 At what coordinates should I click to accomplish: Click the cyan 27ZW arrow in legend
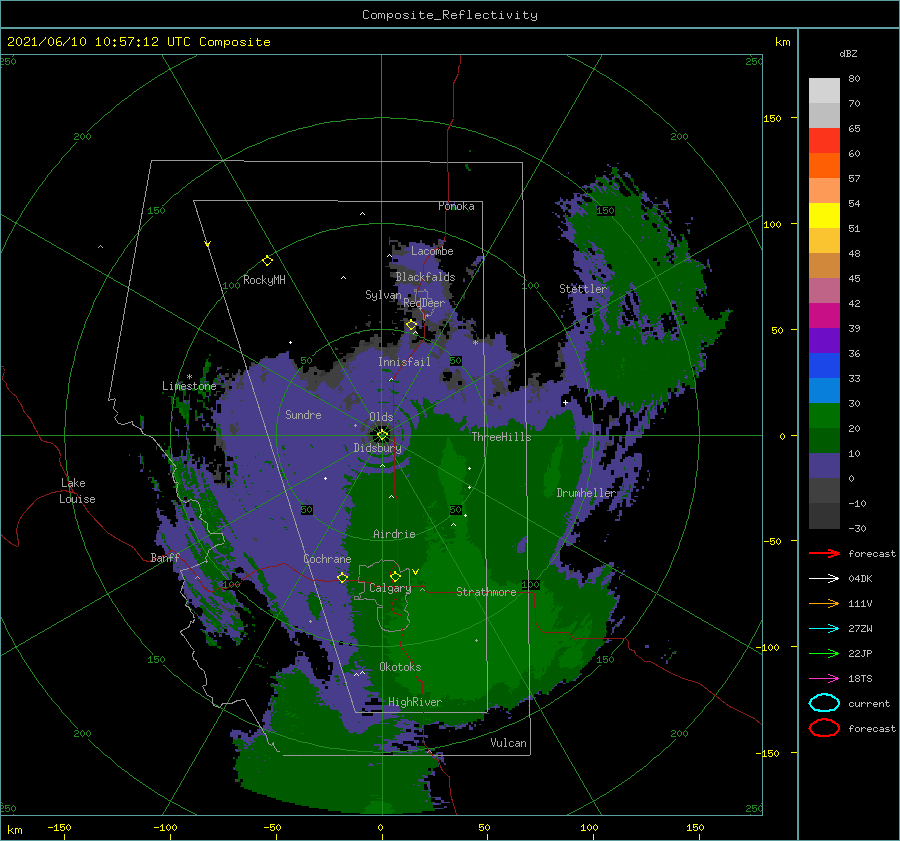click(x=824, y=629)
